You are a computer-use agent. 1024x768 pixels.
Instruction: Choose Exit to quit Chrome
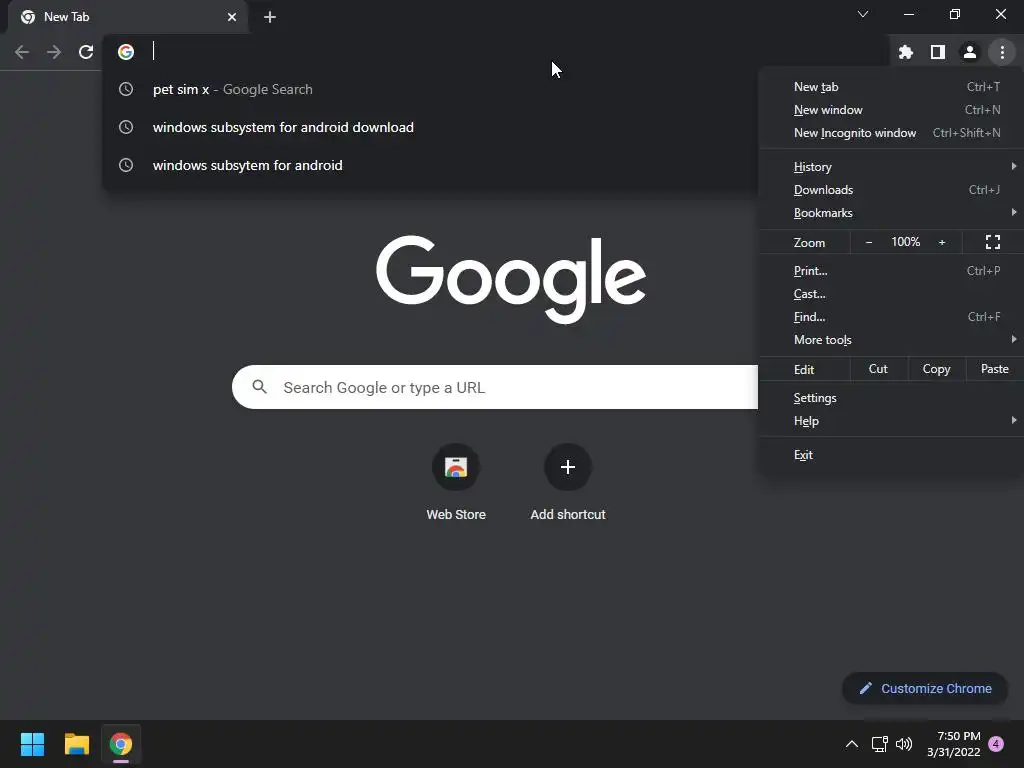pos(891,455)
